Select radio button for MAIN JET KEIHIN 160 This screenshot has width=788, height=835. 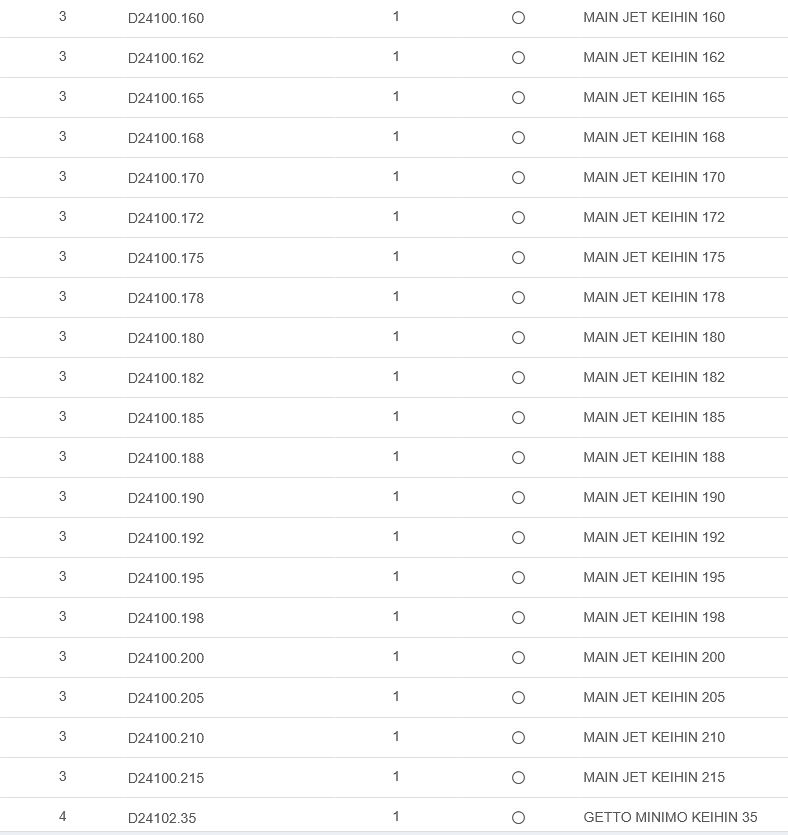point(518,18)
